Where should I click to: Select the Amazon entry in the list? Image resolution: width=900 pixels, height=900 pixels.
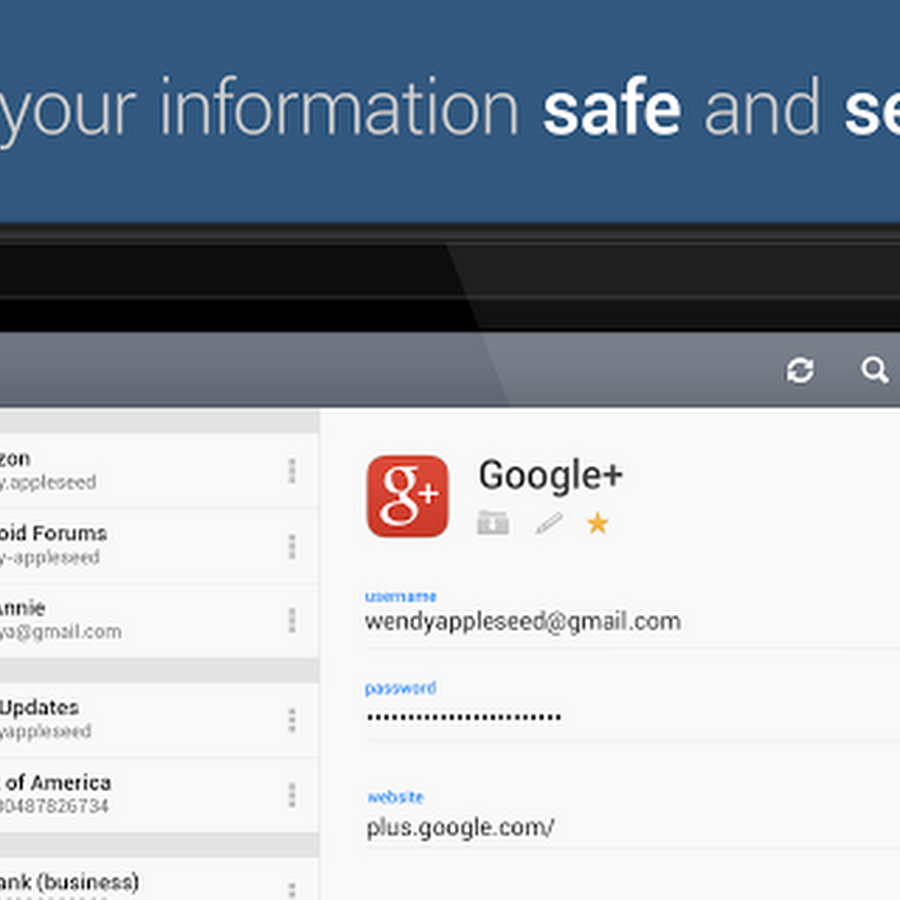pos(120,470)
